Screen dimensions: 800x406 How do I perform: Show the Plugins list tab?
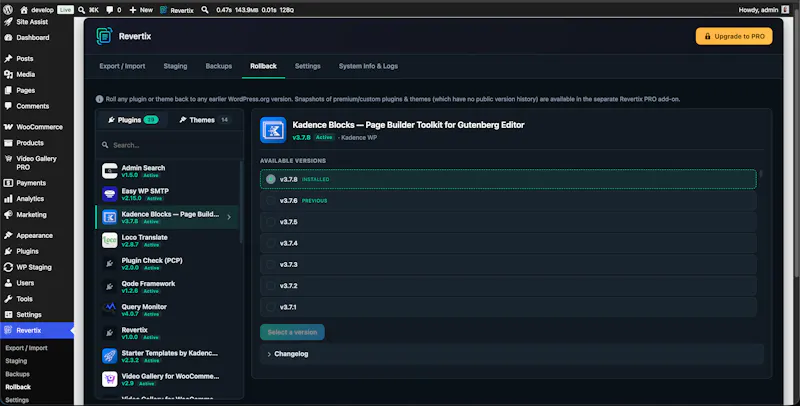[133, 120]
